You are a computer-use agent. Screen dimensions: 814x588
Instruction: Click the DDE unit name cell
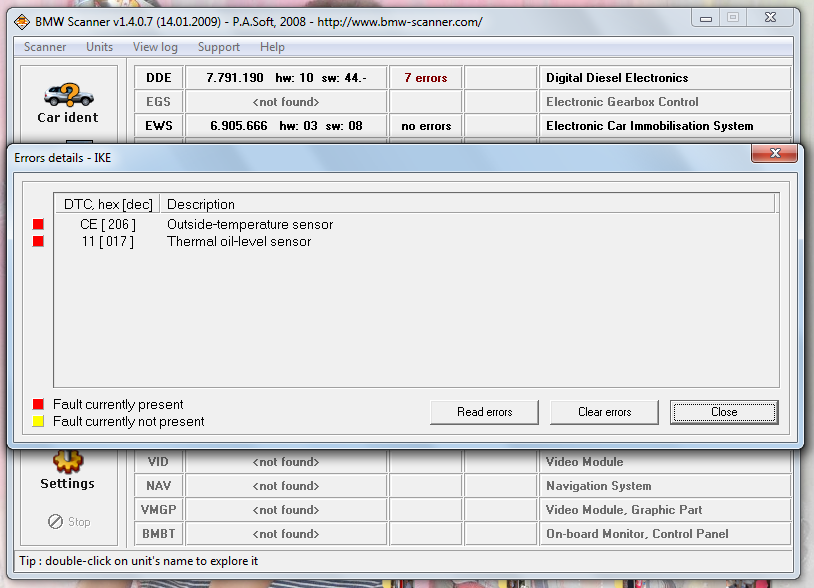point(159,78)
